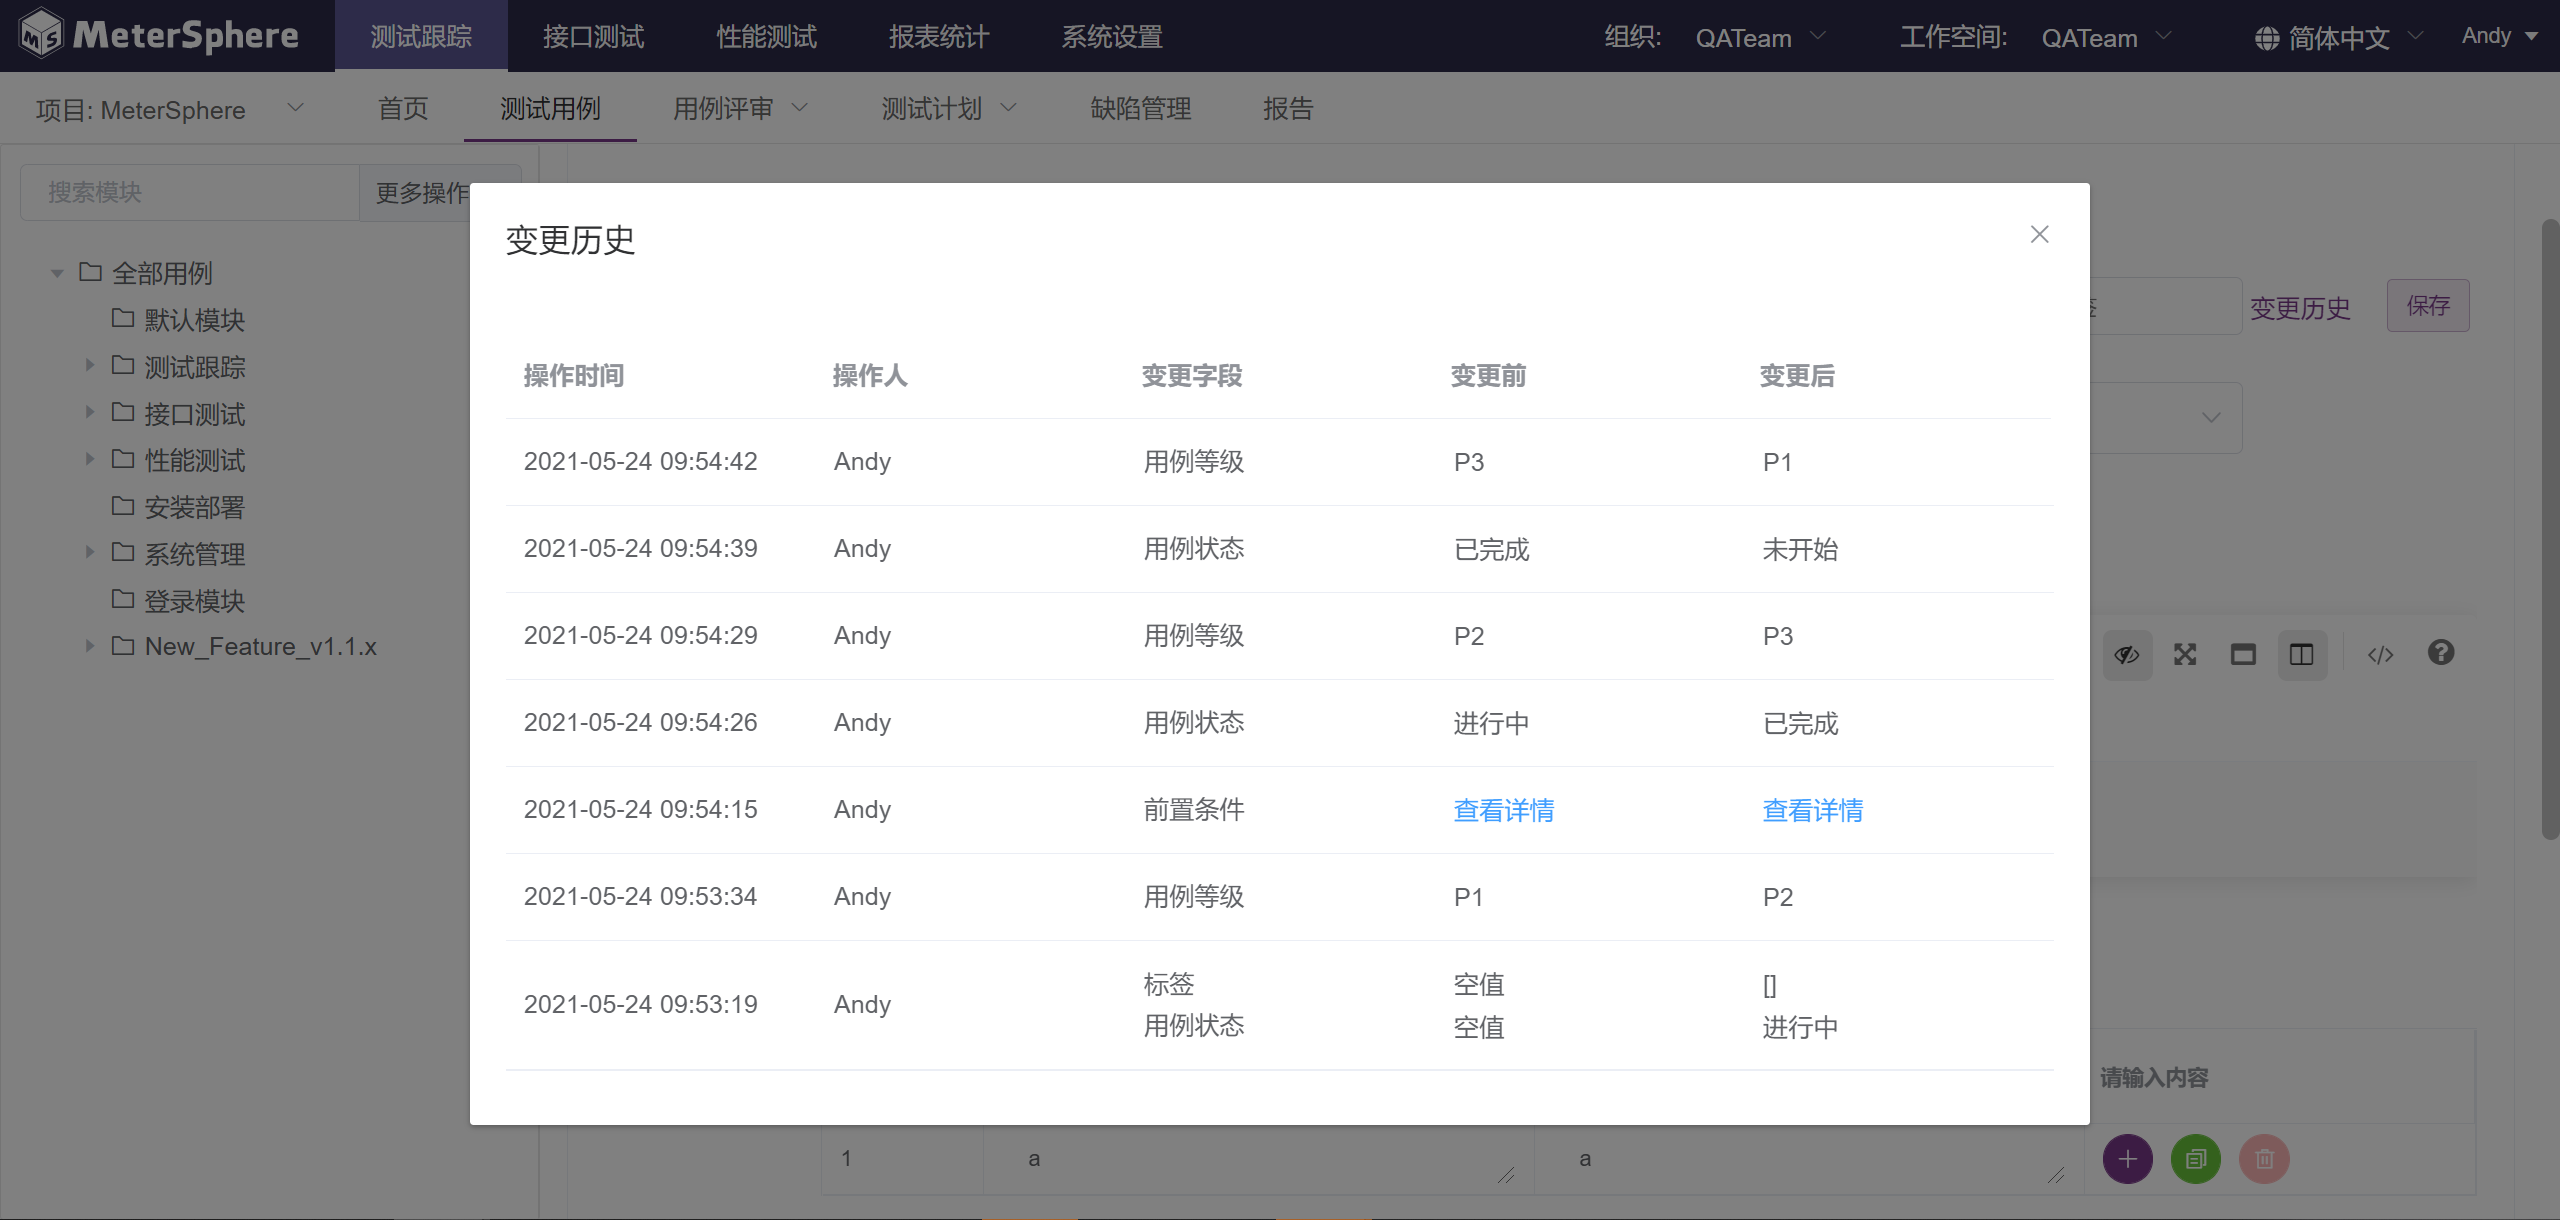The height and width of the screenshot is (1220, 2560).
Task: Open the select dropdown behind dialog
Action: pos(2211,417)
